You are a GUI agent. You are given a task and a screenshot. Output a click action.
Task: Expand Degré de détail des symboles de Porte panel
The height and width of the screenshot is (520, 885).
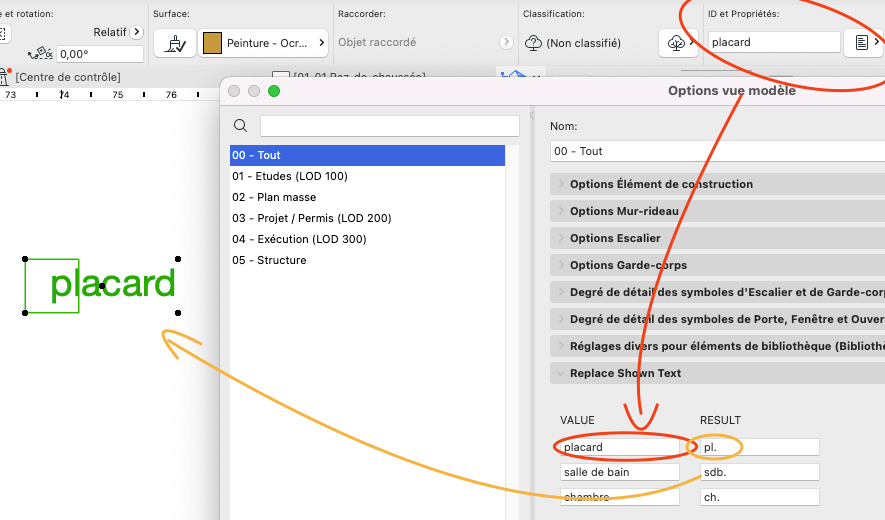[x=717, y=320]
